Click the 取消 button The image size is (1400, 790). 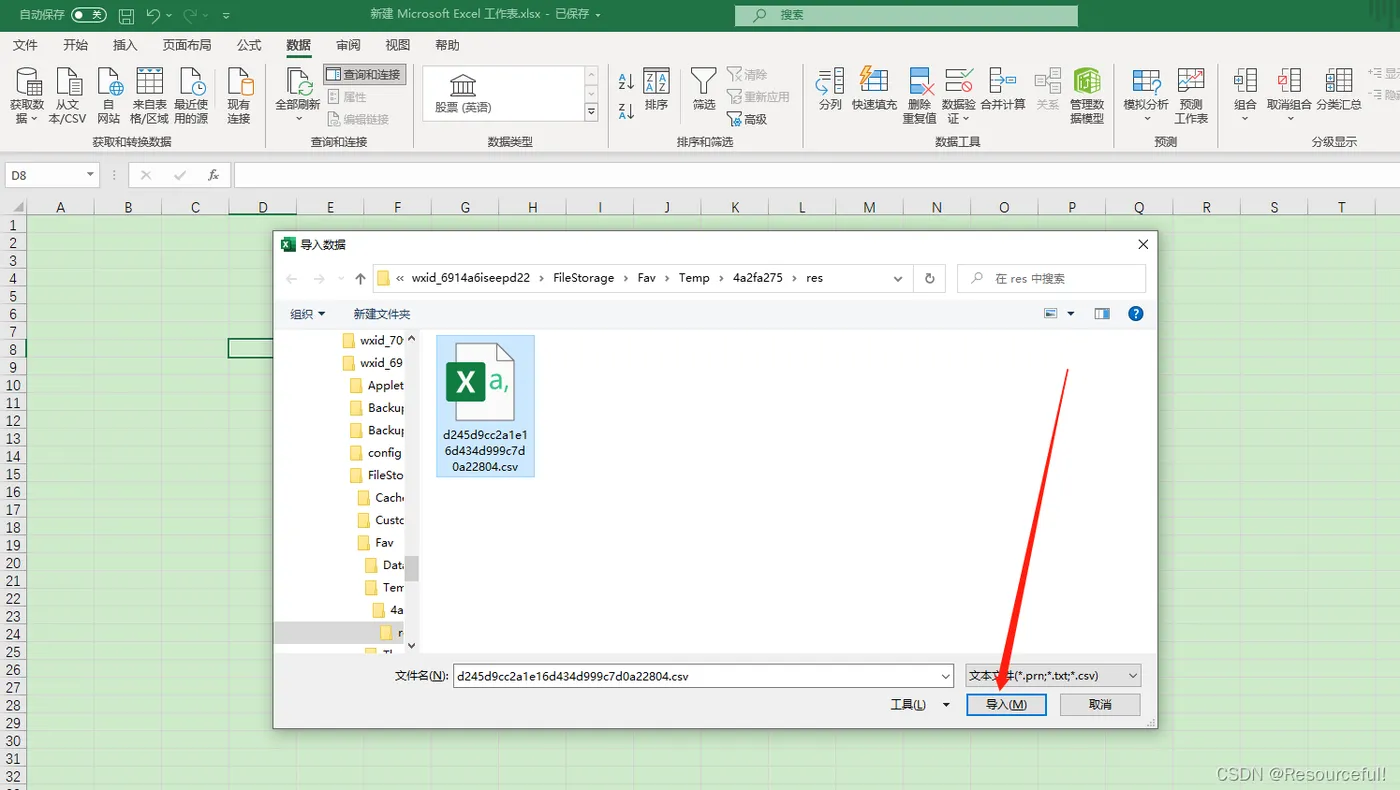click(1100, 705)
